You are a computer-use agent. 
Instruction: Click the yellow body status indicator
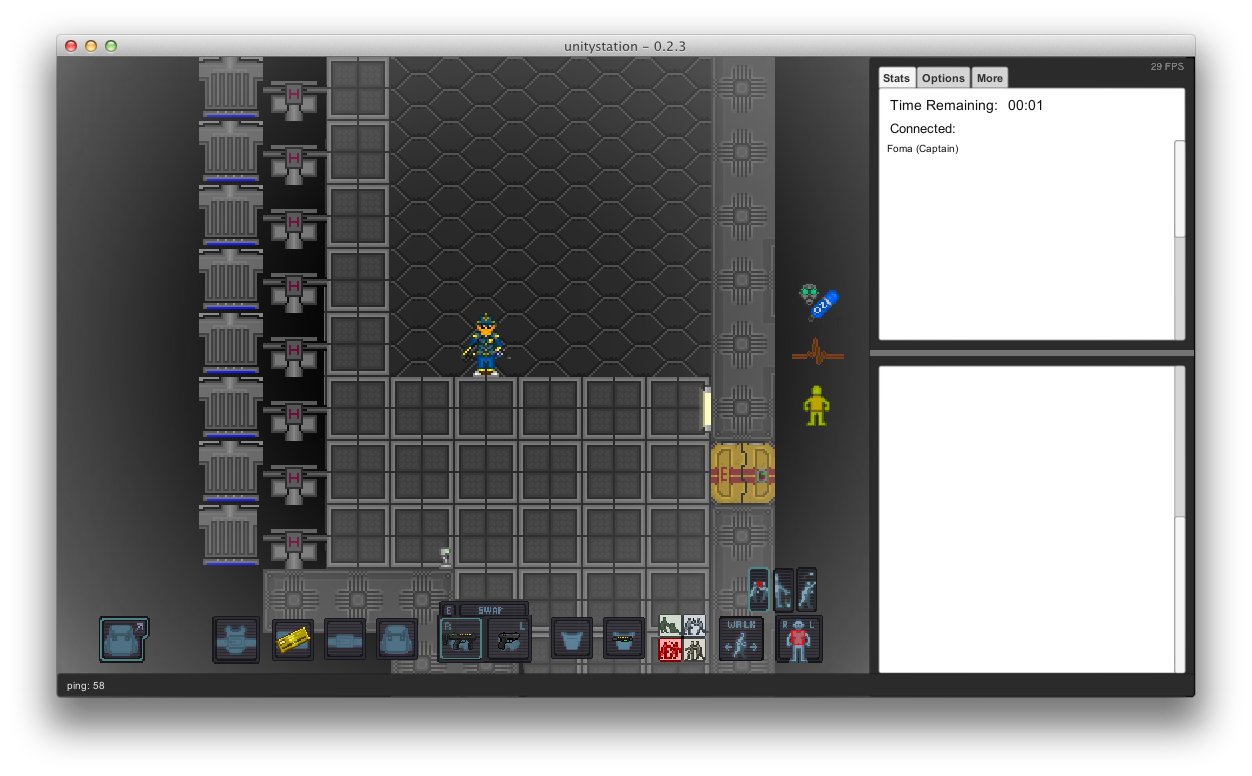(x=816, y=404)
